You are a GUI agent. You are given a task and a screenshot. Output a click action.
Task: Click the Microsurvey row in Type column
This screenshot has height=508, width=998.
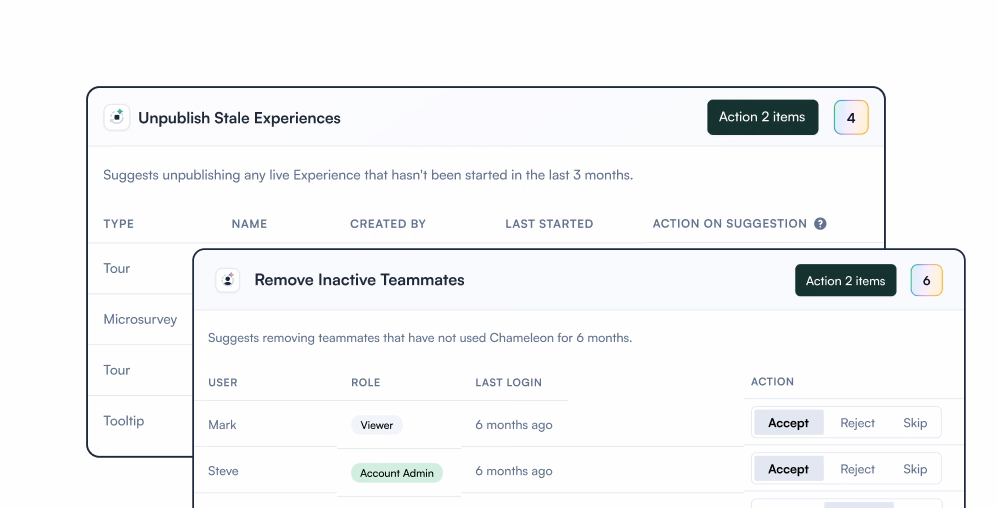point(140,320)
